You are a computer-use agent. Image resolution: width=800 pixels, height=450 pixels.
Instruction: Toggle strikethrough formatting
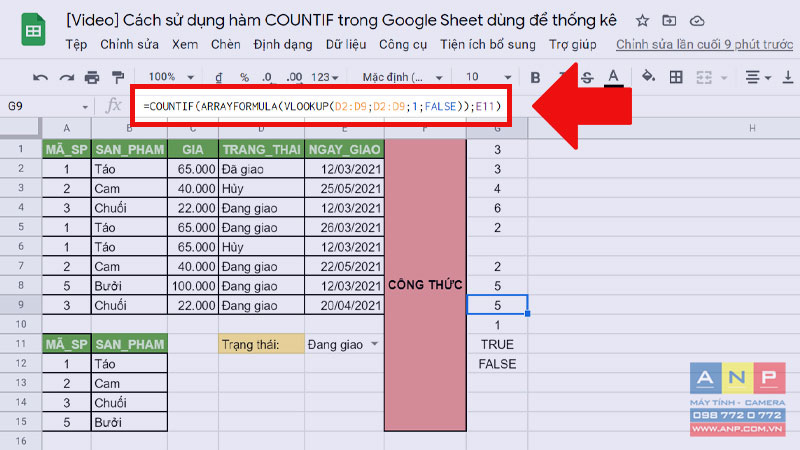coord(587,78)
